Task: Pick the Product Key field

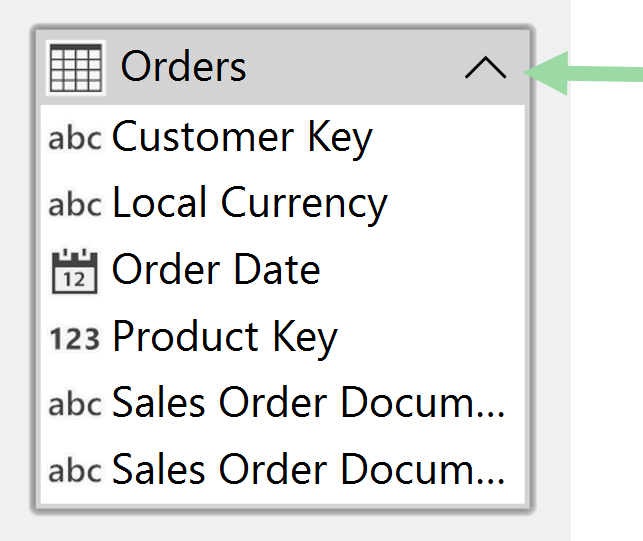Action: [x=225, y=337]
